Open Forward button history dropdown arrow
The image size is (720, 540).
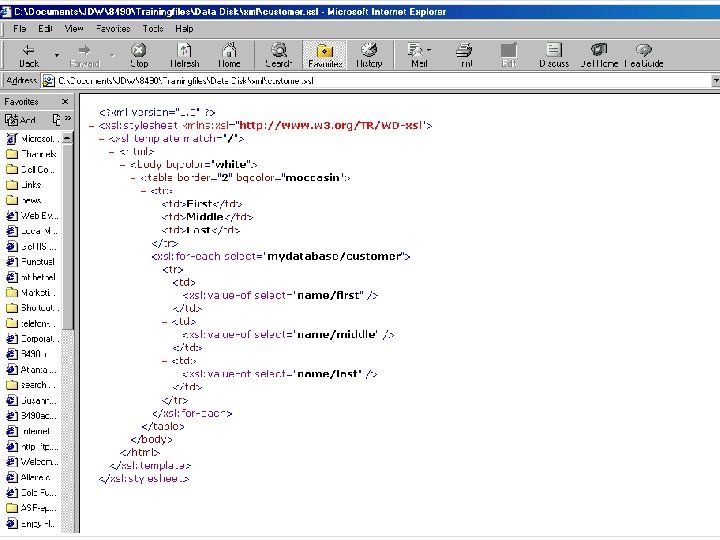pos(112,56)
